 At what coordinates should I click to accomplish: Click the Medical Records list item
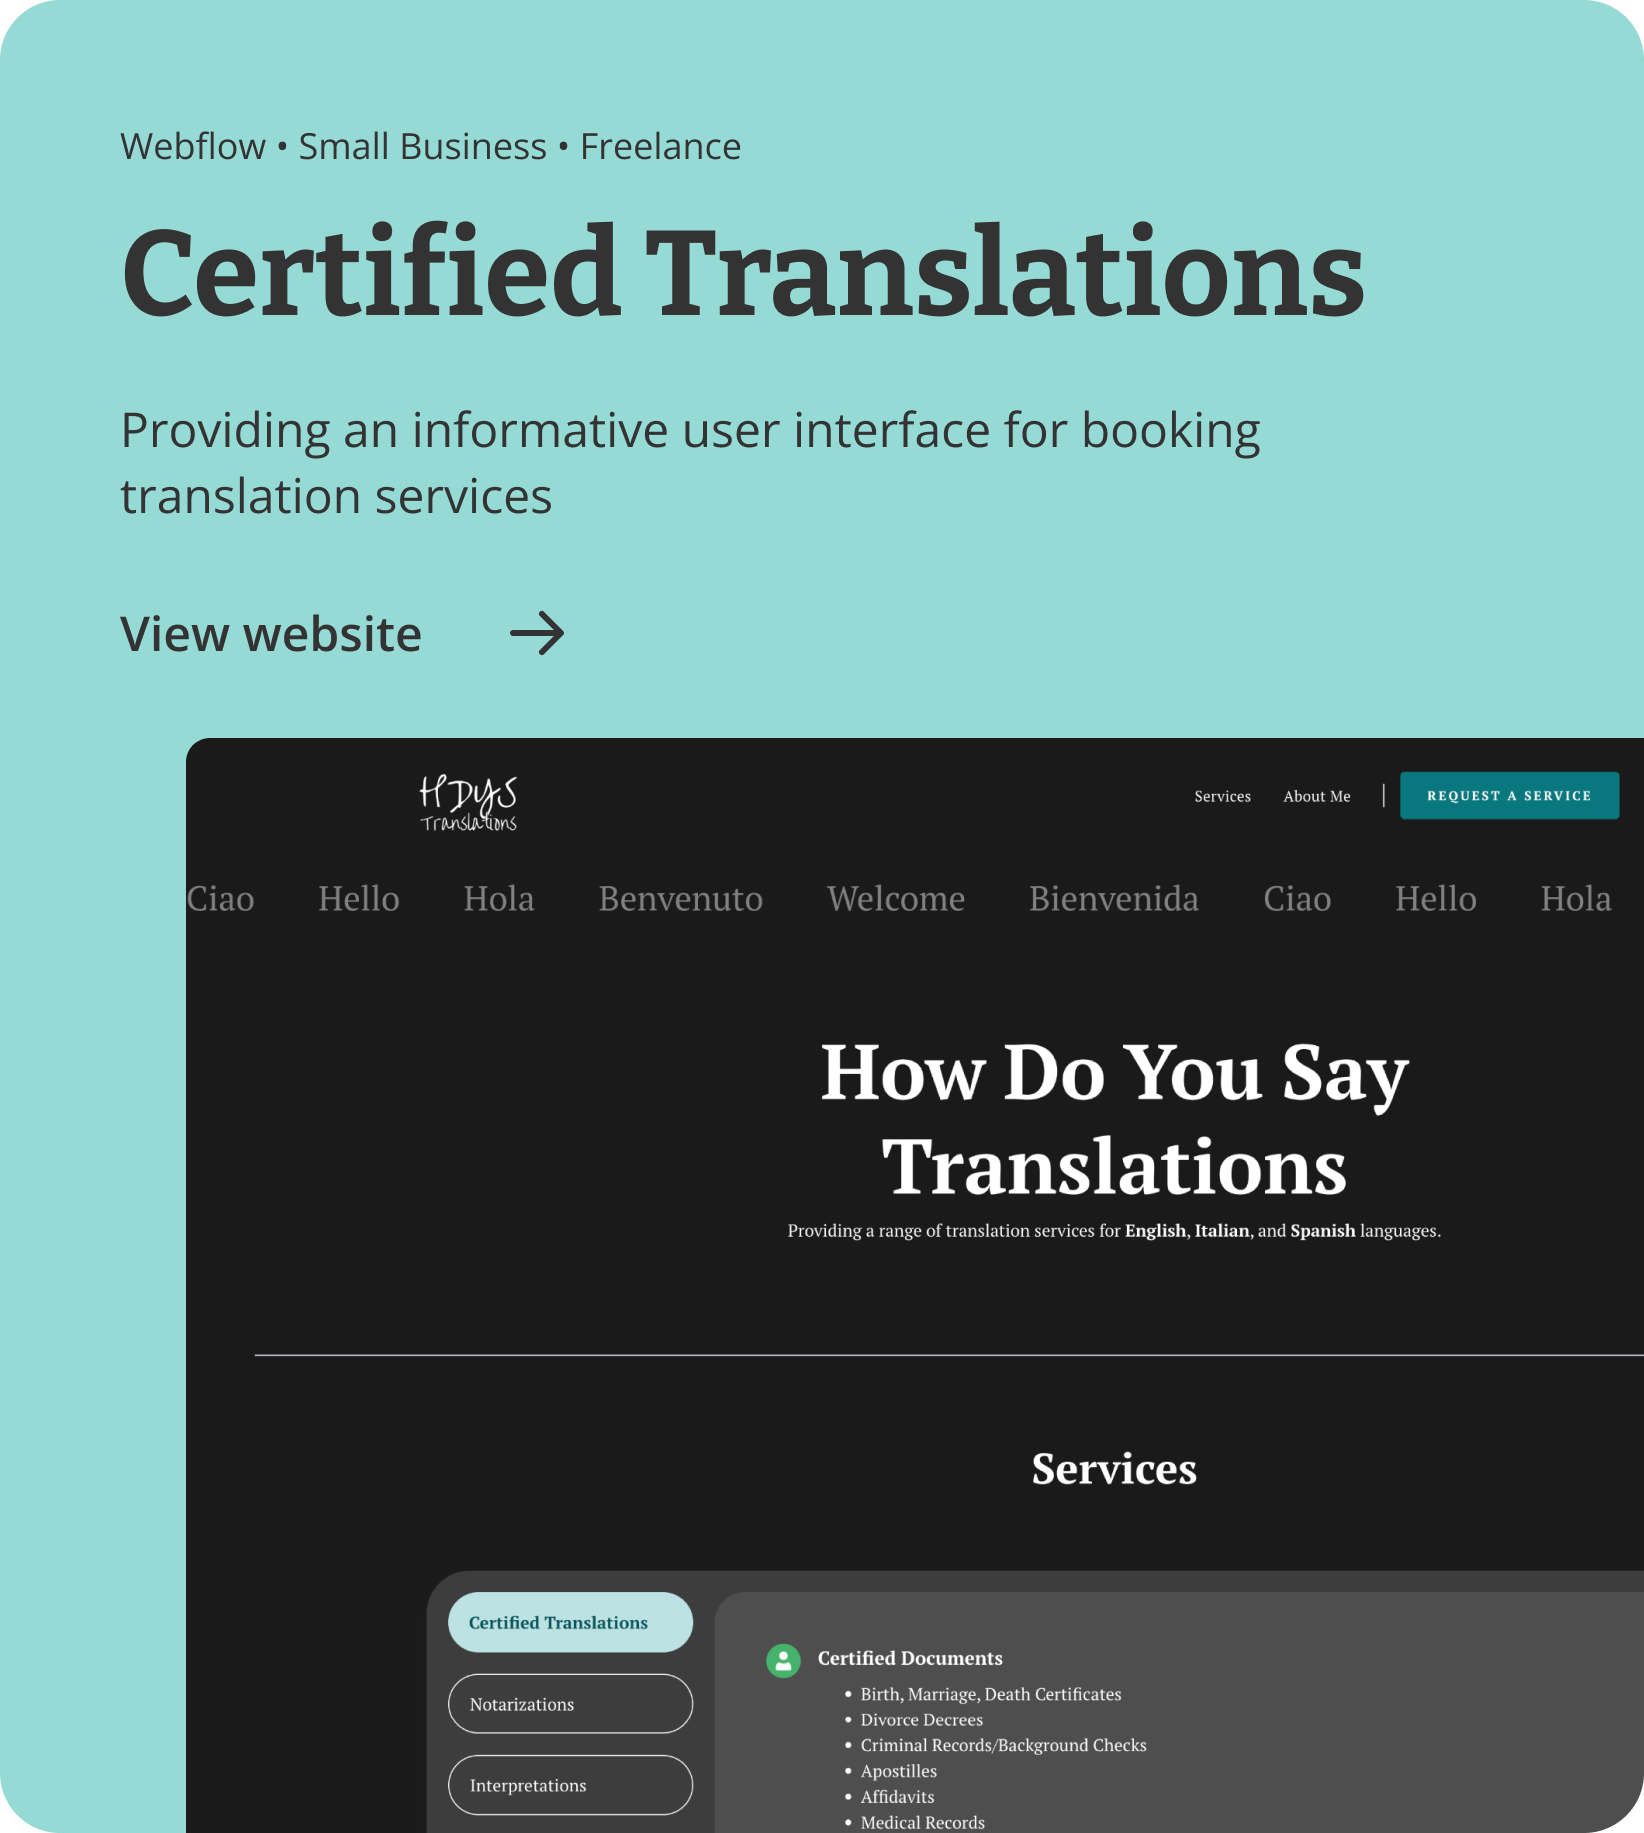click(923, 1822)
